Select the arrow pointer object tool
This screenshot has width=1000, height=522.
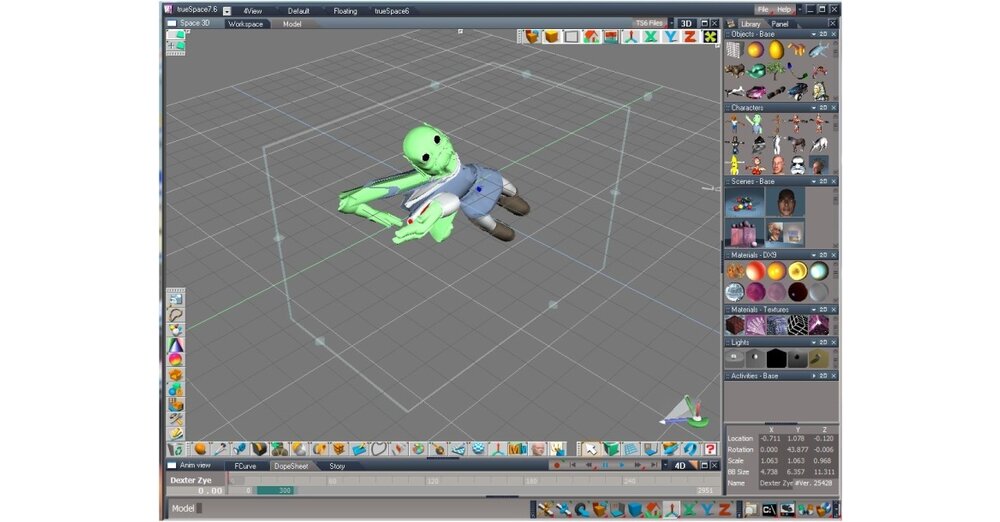pos(590,449)
